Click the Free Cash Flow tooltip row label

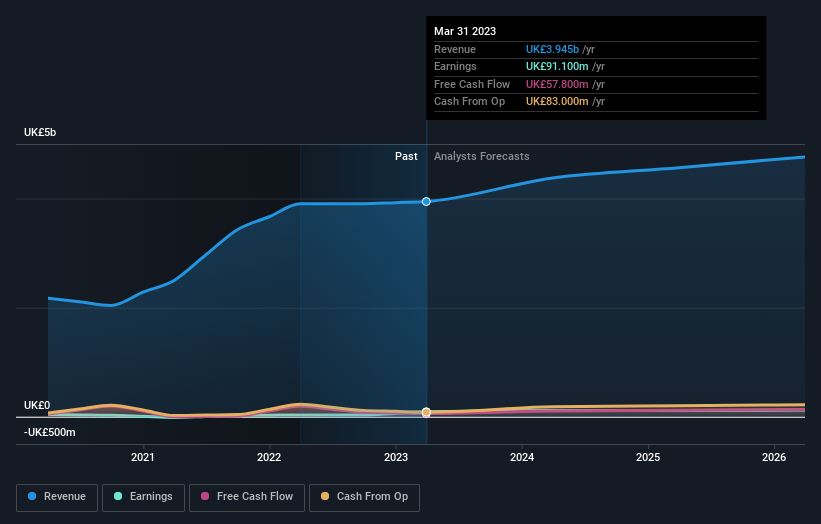472,84
